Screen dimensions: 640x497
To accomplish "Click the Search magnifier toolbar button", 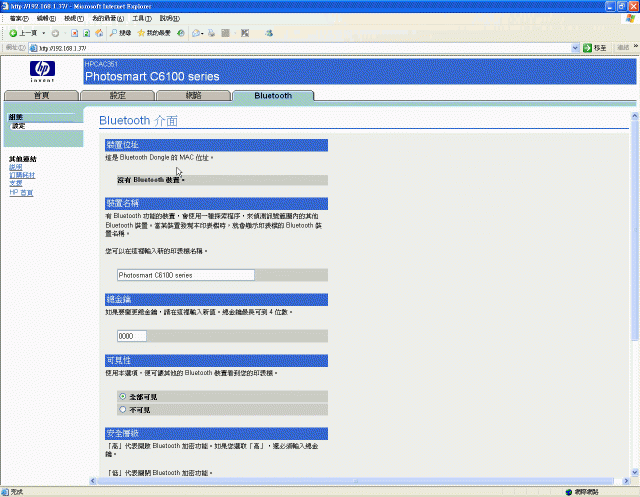I will (120, 33).
